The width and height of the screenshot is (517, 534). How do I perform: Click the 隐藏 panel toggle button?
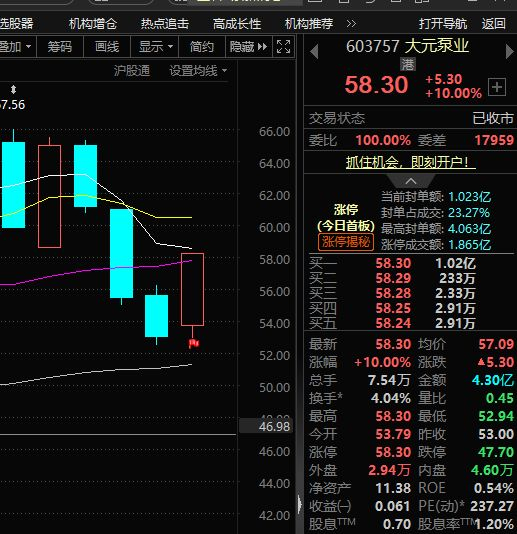249,47
